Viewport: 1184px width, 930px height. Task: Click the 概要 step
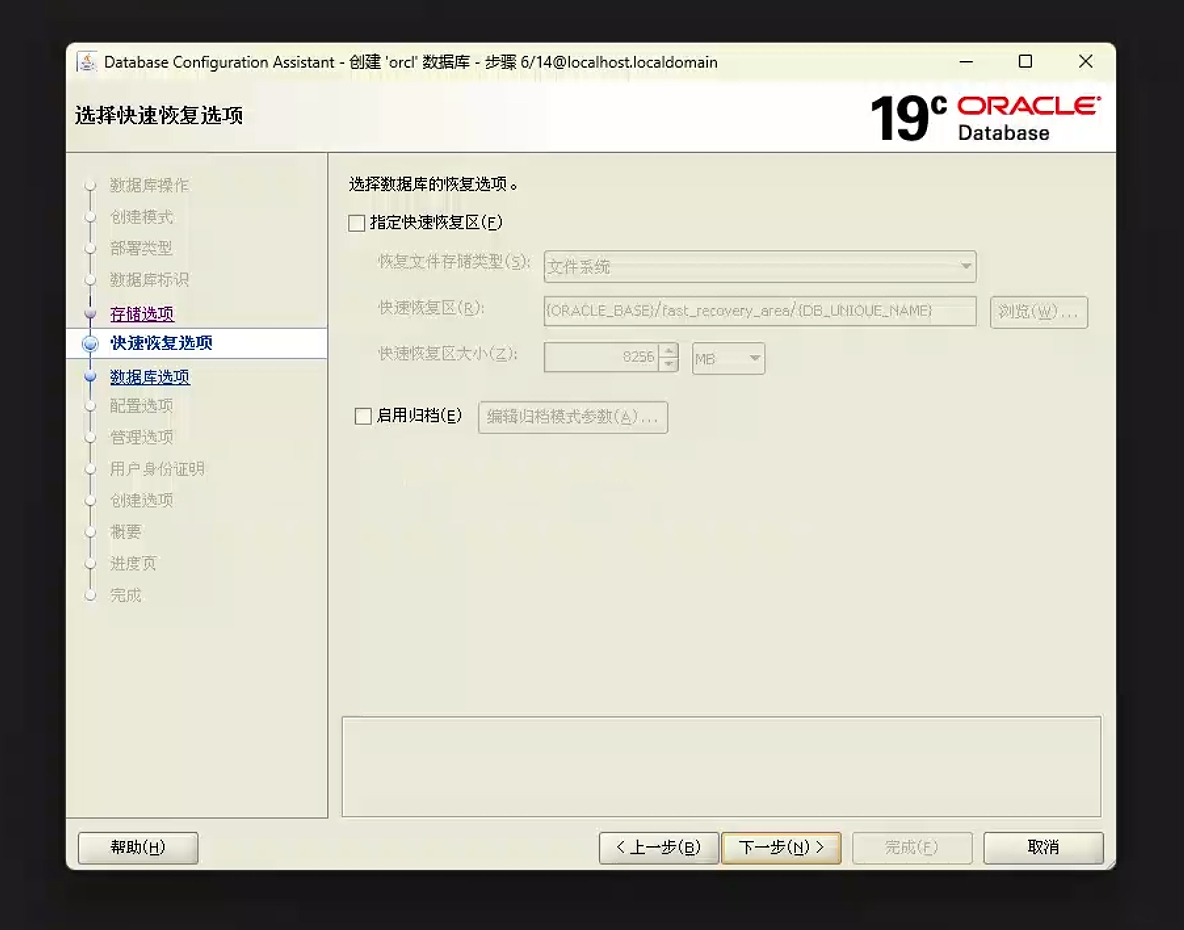click(x=125, y=531)
